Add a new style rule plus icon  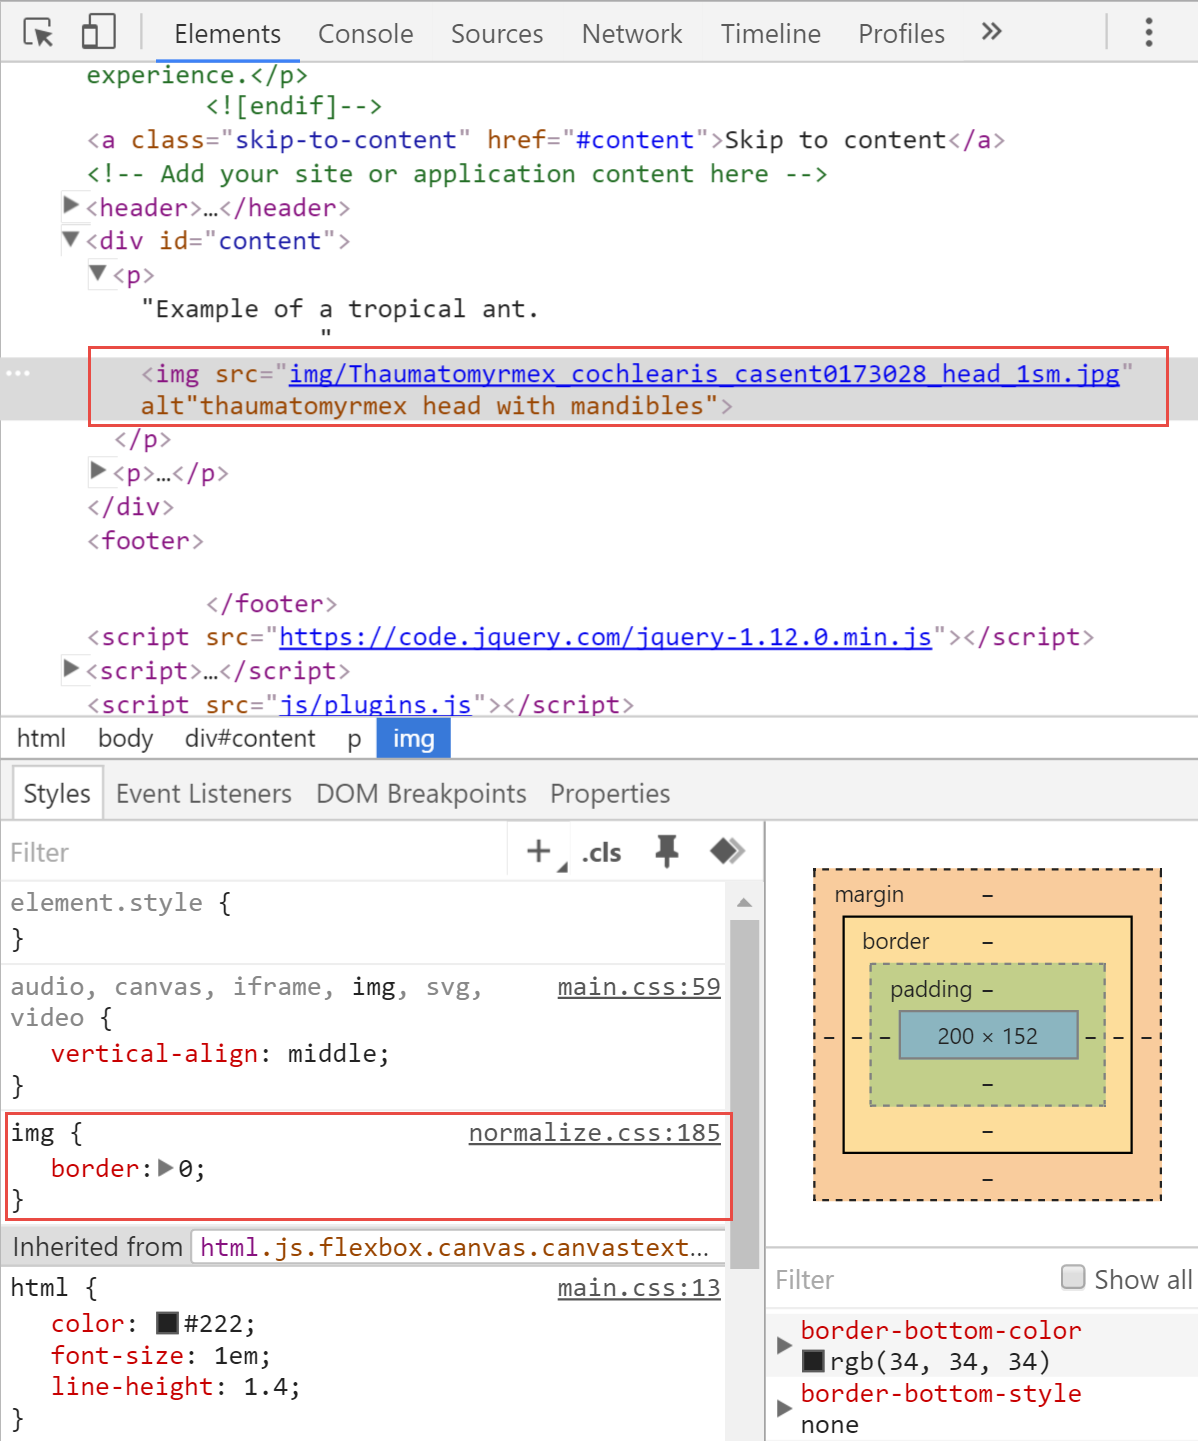[539, 851]
